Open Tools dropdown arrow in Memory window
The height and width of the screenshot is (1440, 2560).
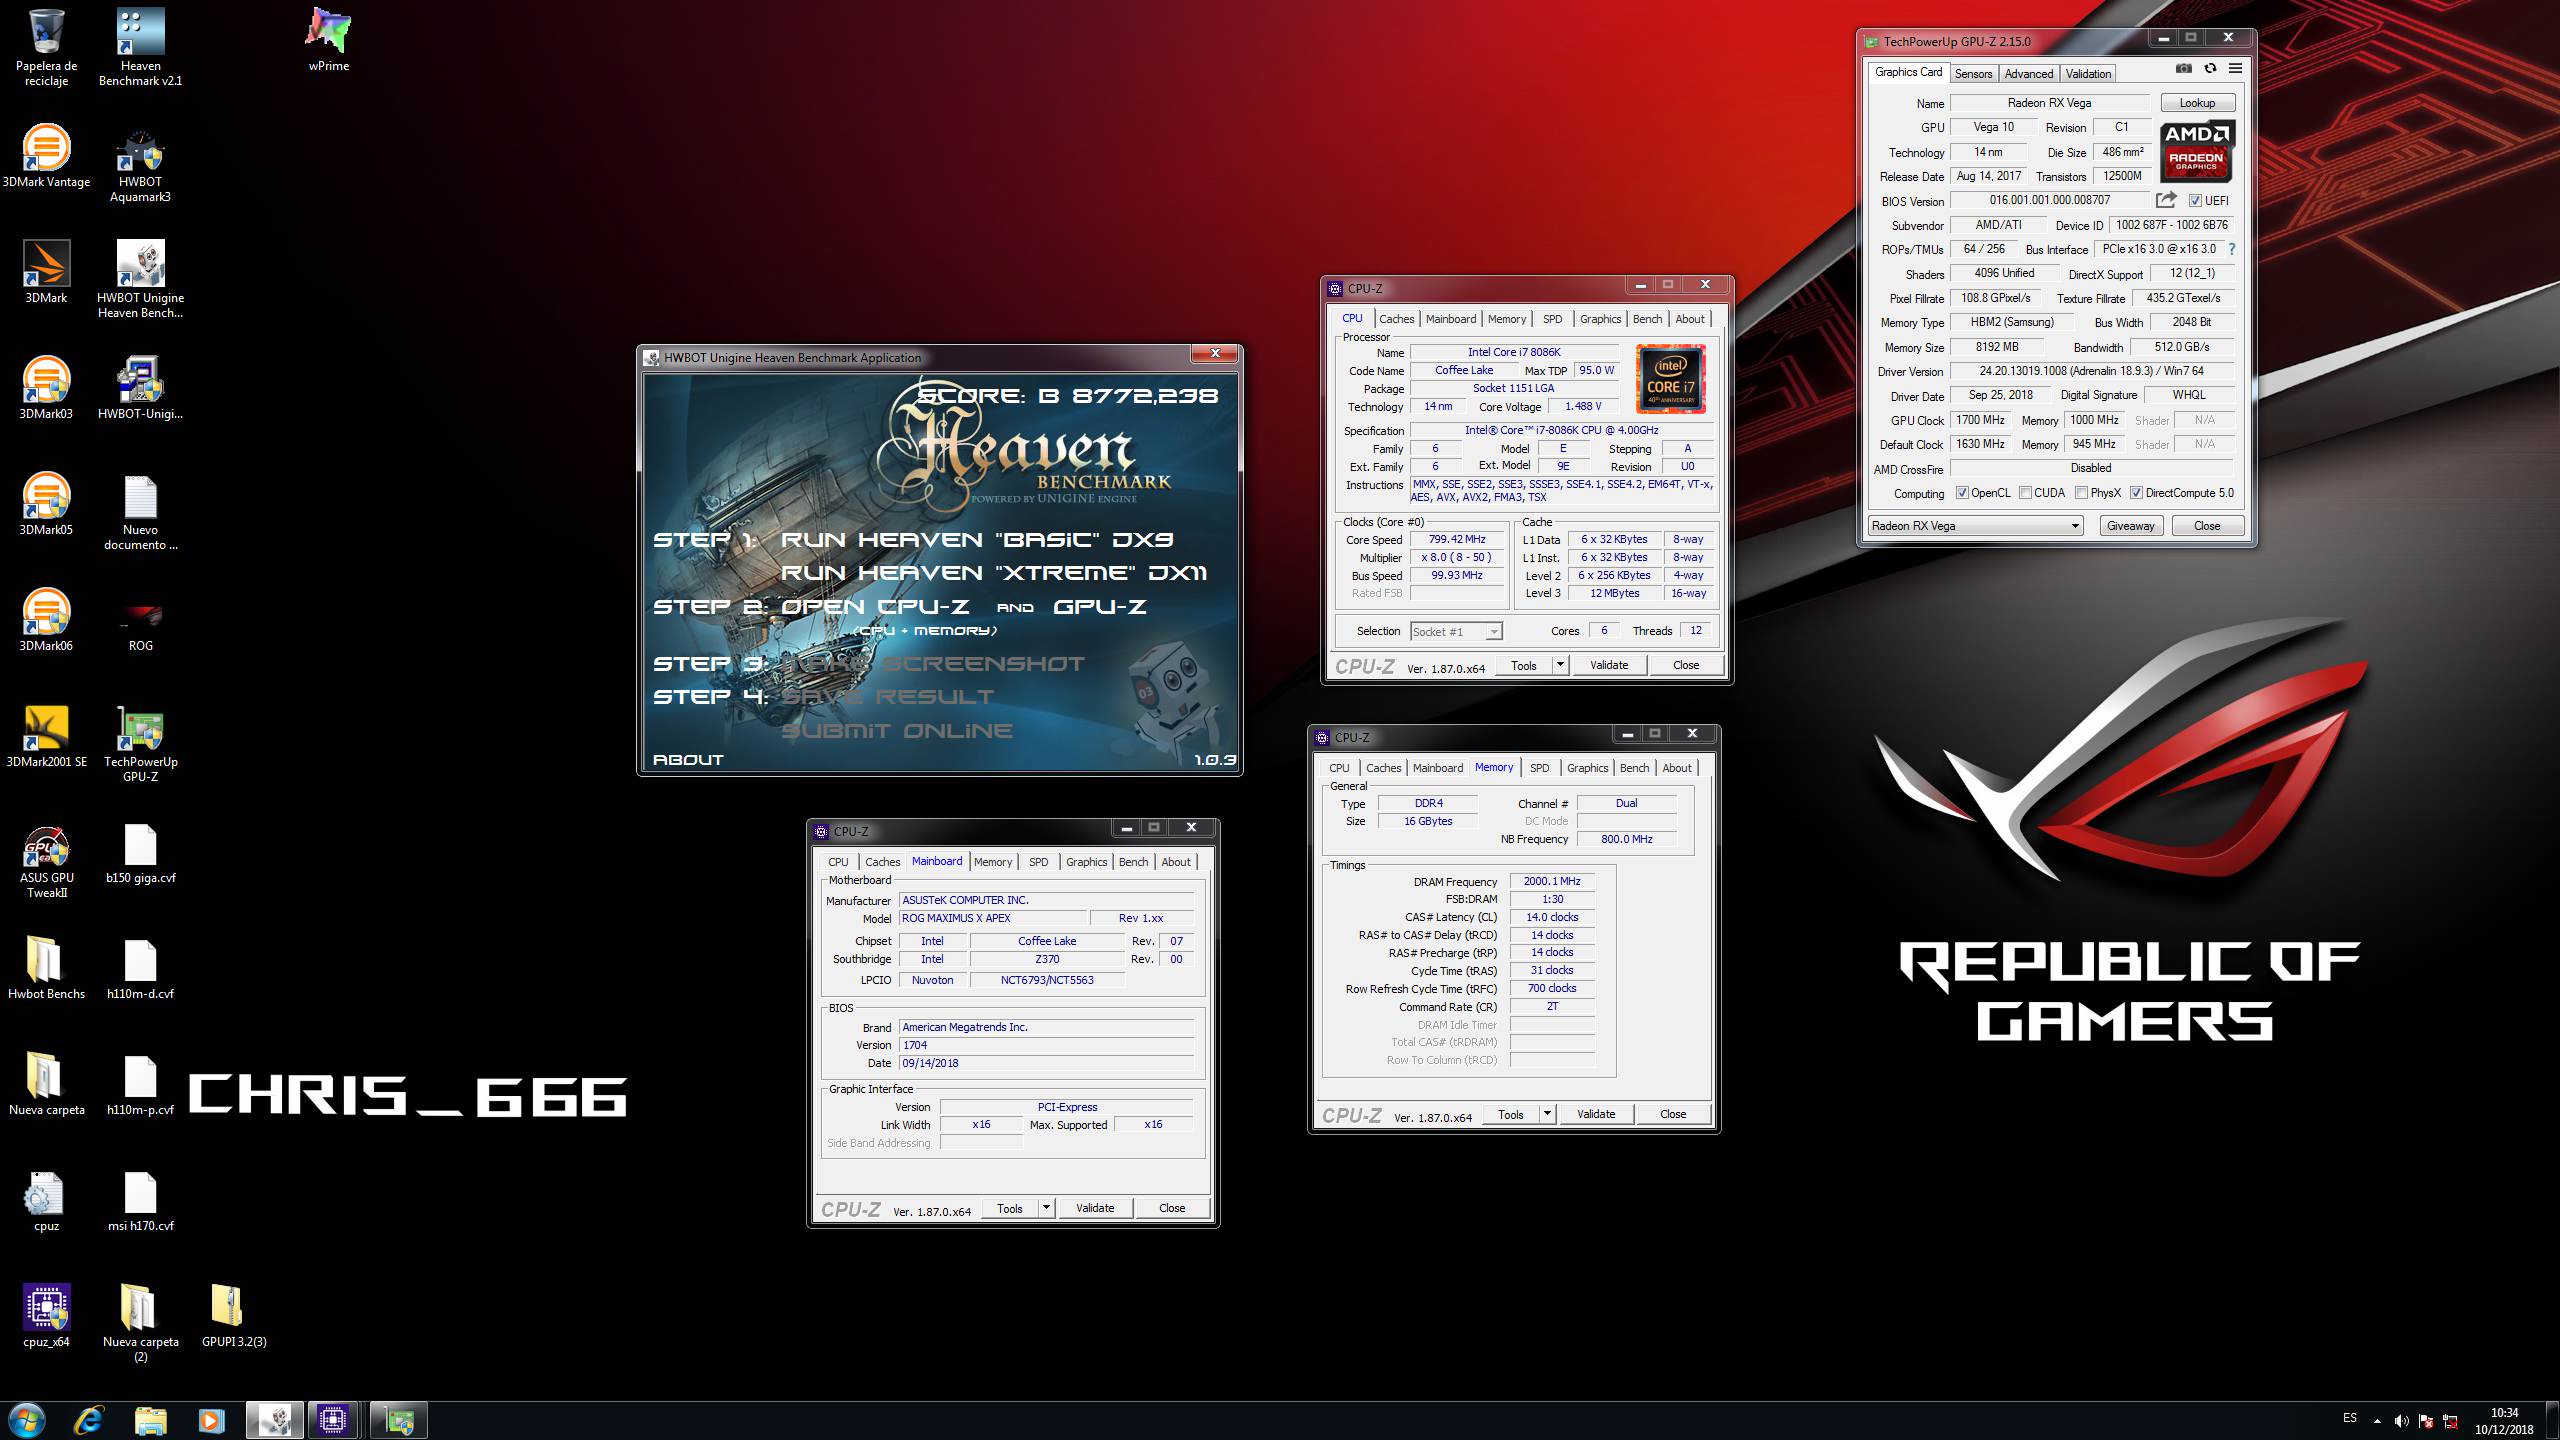tap(1546, 1114)
